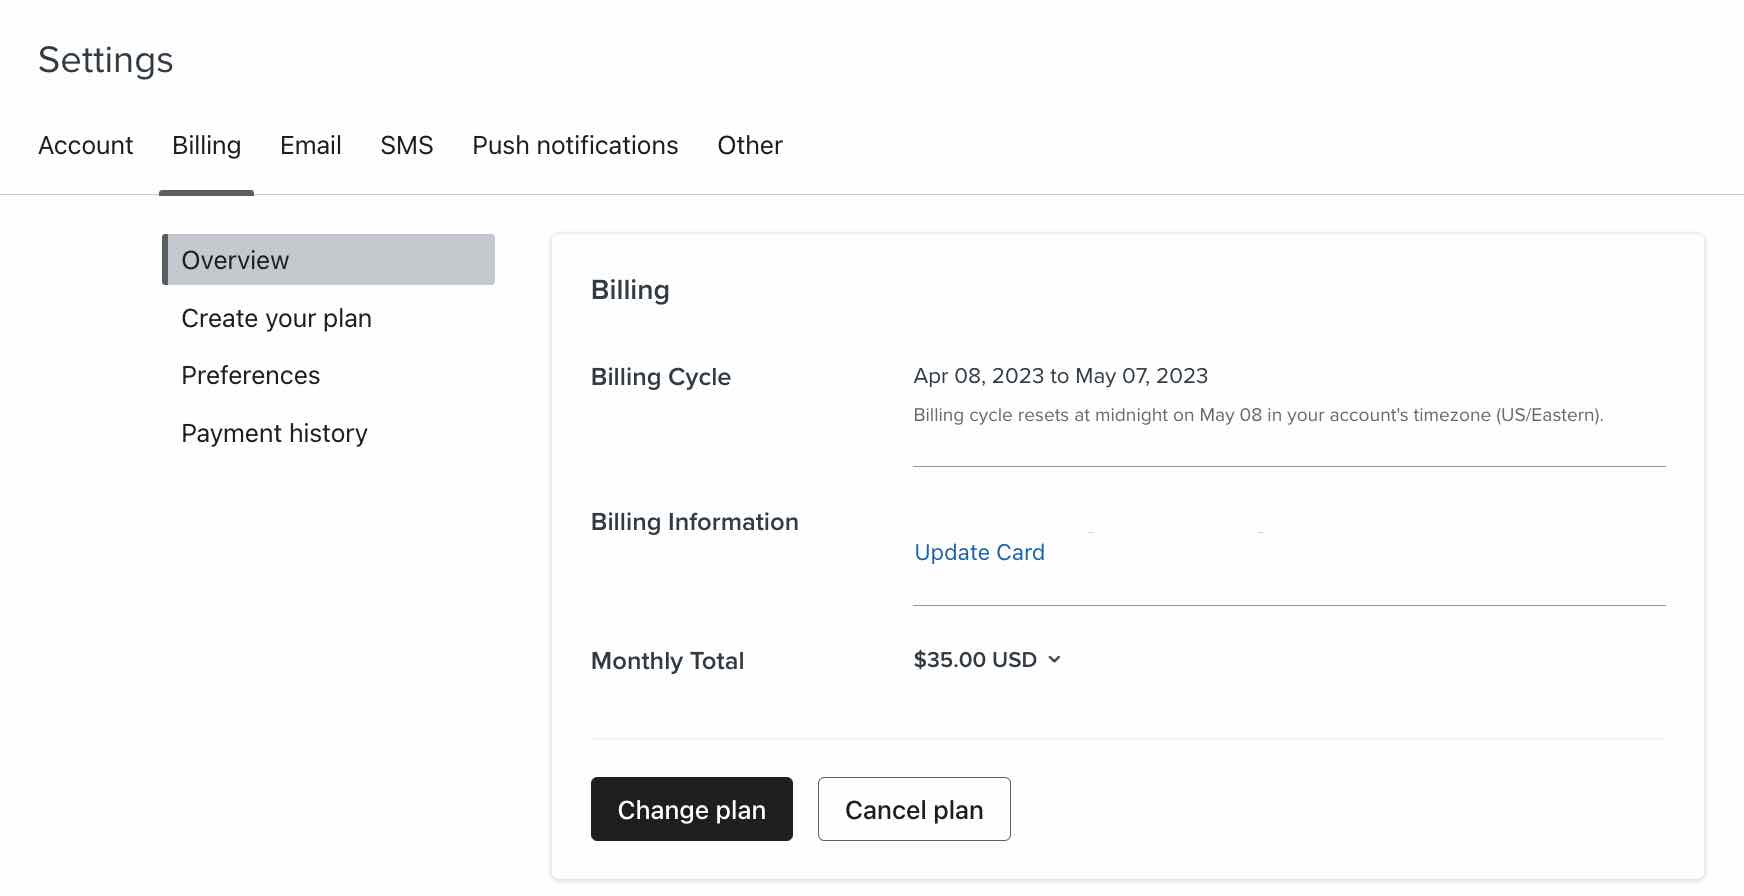Click the Billing Information label
This screenshot has width=1744, height=896.
(x=694, y=522)
